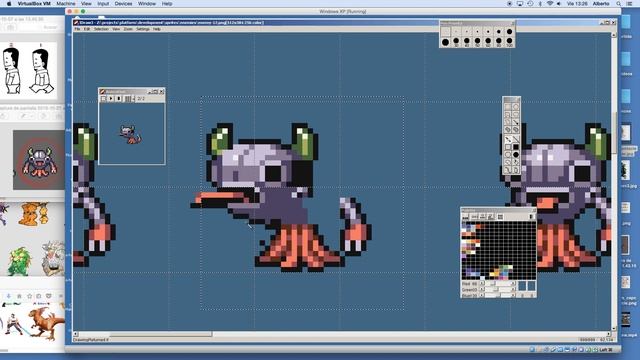640x360 pixels.
Task: Choose the brush size labeled 60
Action: (488, 42)
